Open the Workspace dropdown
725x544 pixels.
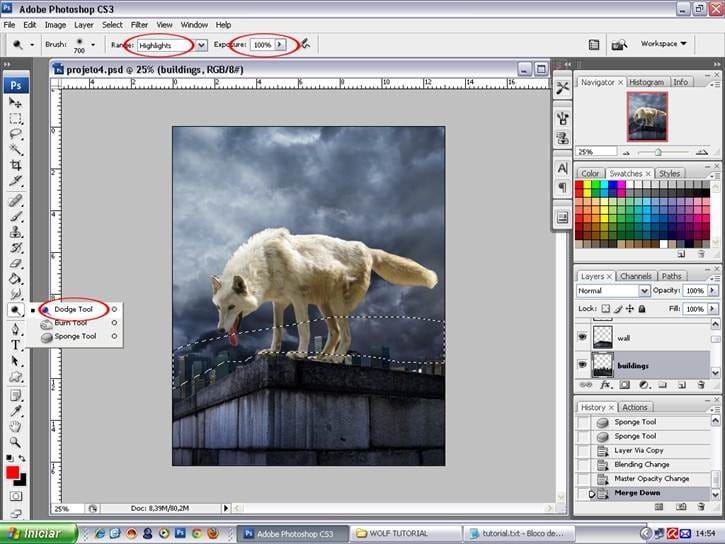[664, 43]
